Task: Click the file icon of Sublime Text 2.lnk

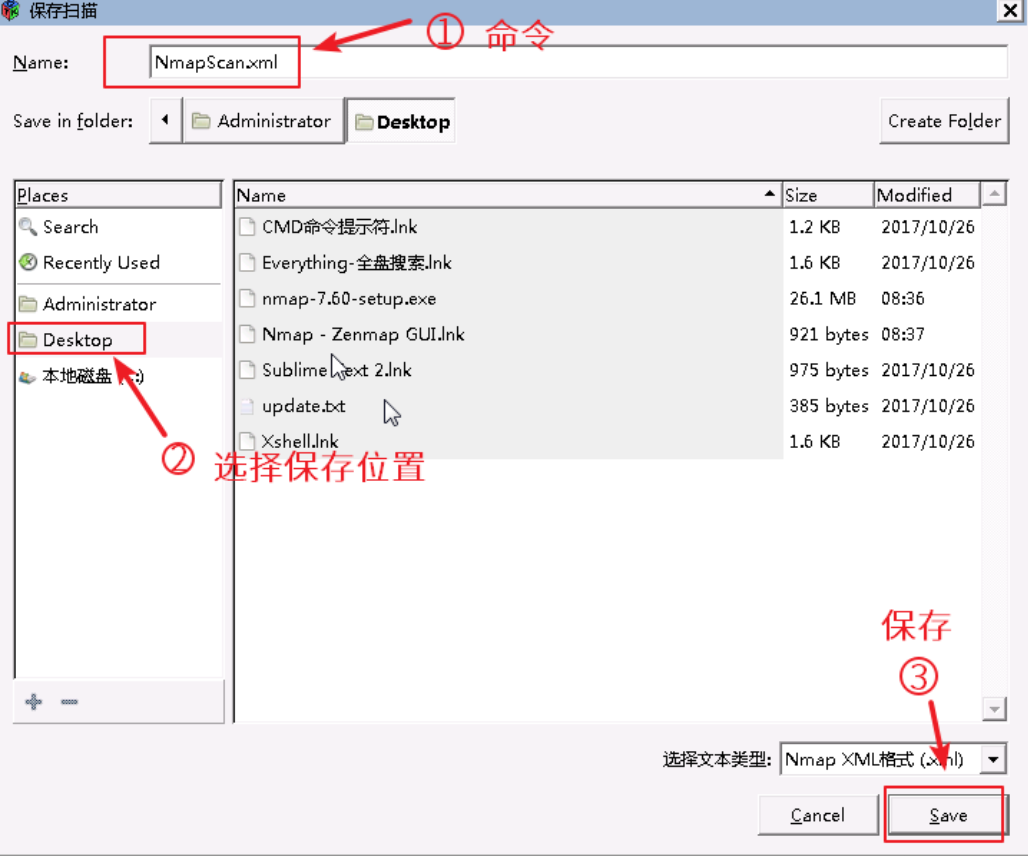Action: click(247, 370)
